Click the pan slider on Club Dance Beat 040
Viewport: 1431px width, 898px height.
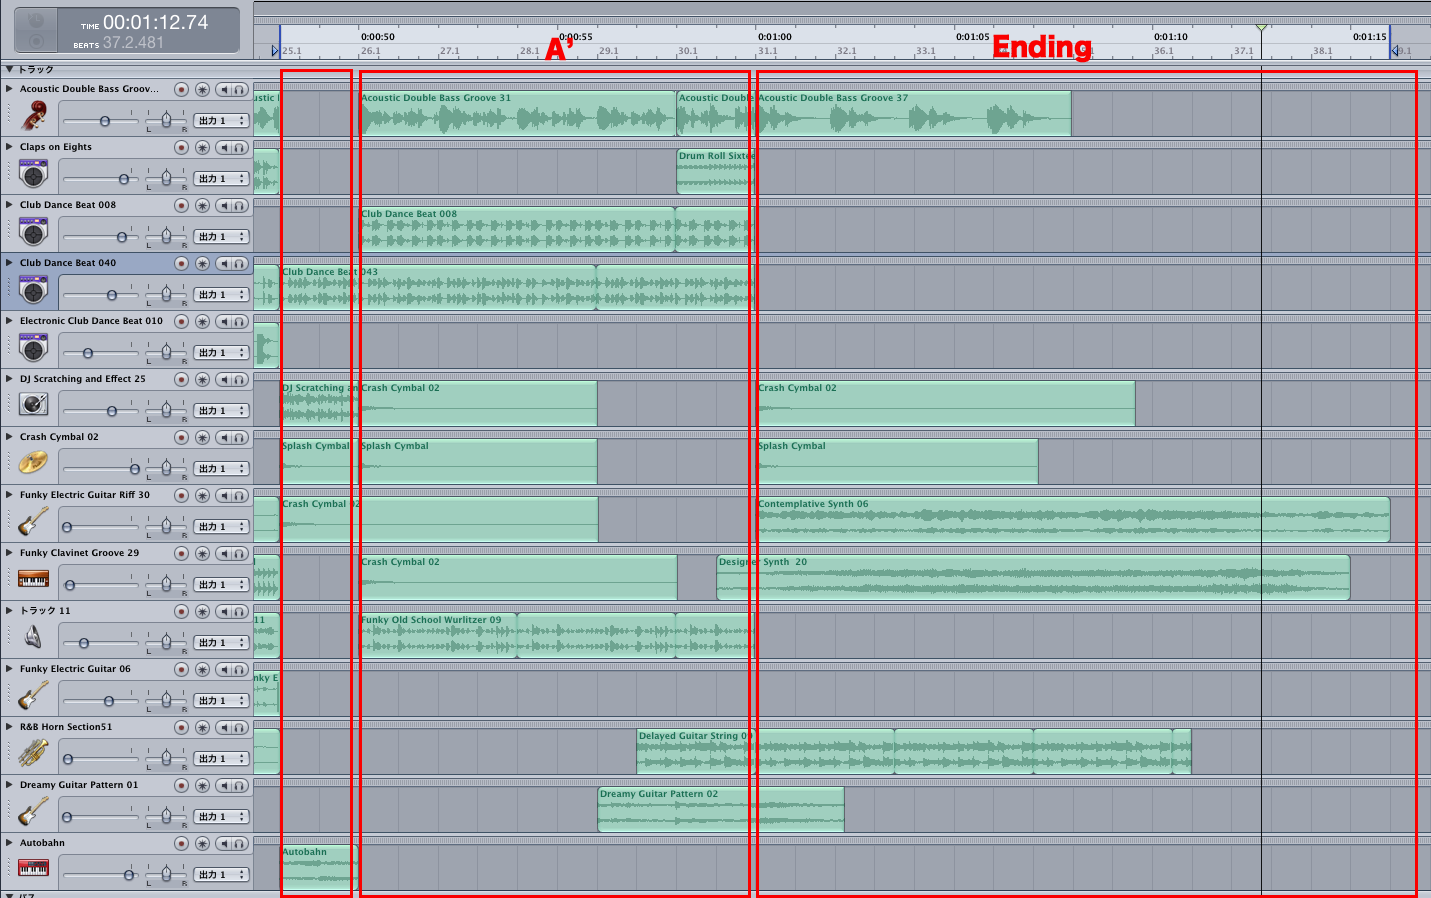166,294
